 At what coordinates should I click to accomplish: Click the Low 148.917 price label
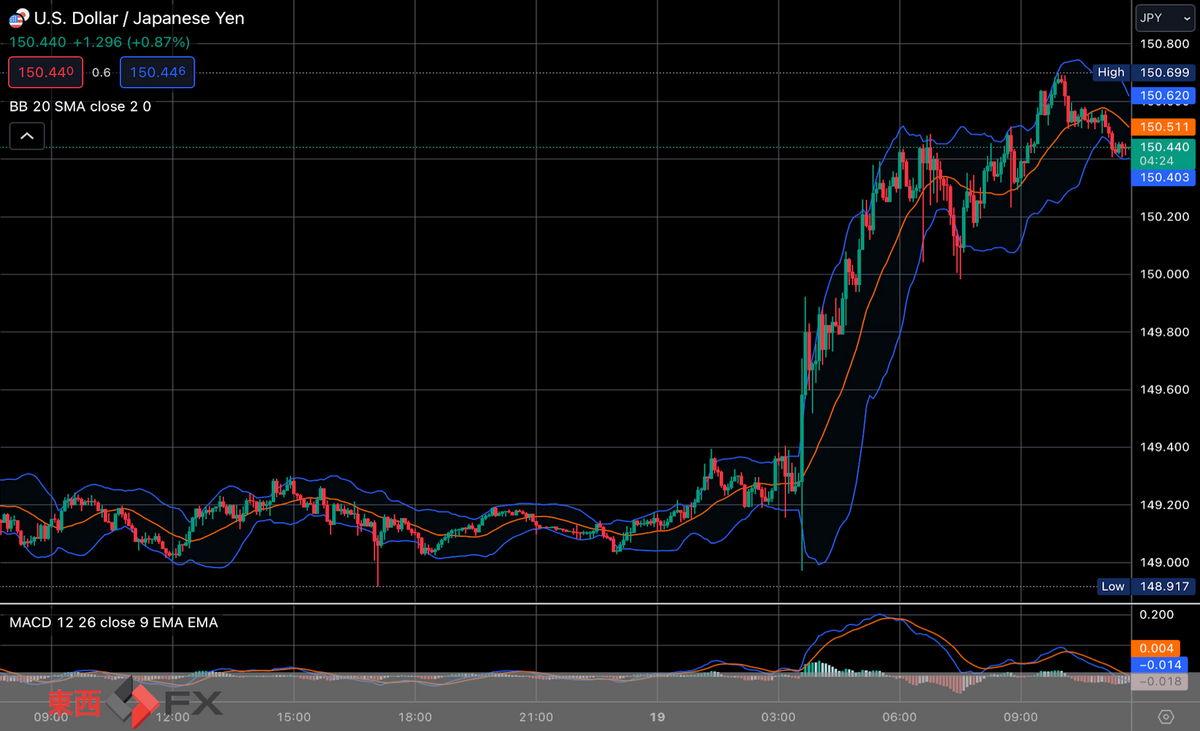(x=1146, y=586)
